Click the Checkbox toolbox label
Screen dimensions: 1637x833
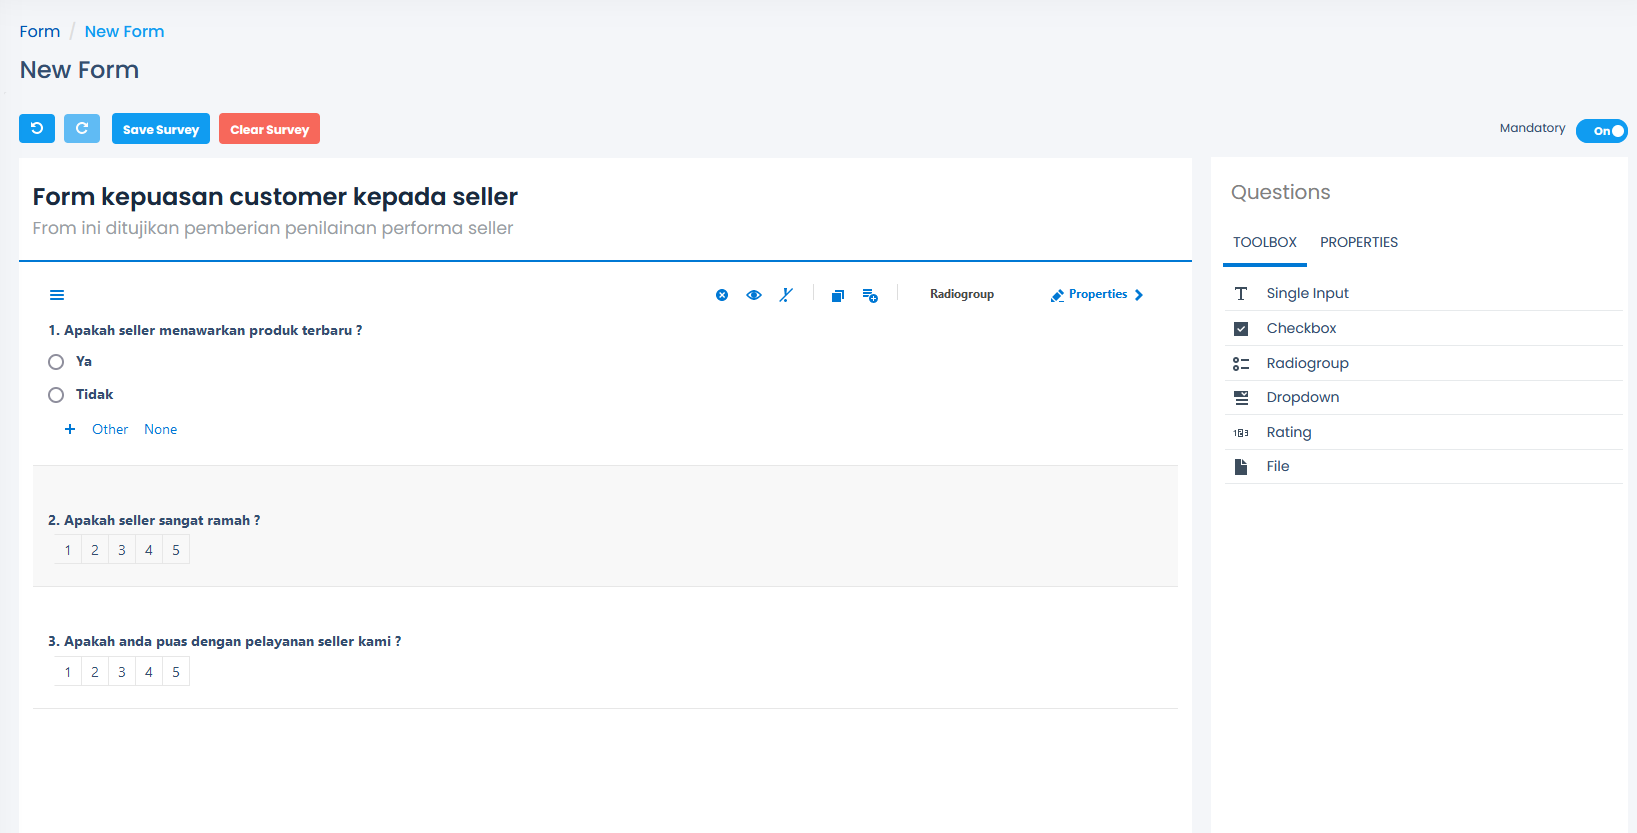[x=1301, y=328]
